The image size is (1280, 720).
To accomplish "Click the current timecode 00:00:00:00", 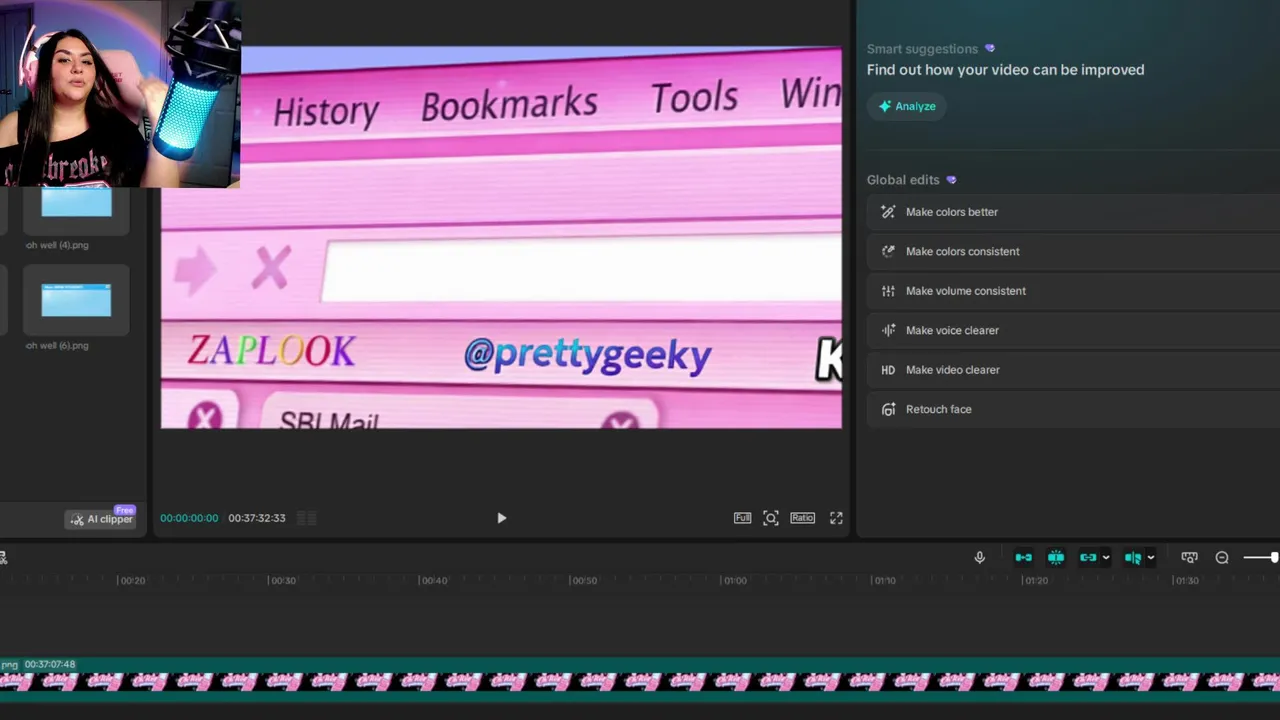I will click(189, 518).
